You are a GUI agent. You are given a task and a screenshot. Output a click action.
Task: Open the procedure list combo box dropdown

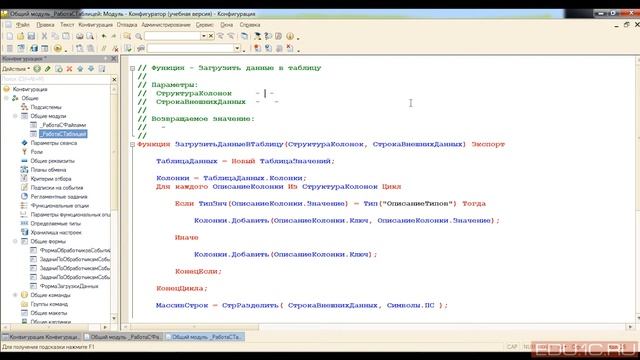pyautogui.click(x=237, y=48)
